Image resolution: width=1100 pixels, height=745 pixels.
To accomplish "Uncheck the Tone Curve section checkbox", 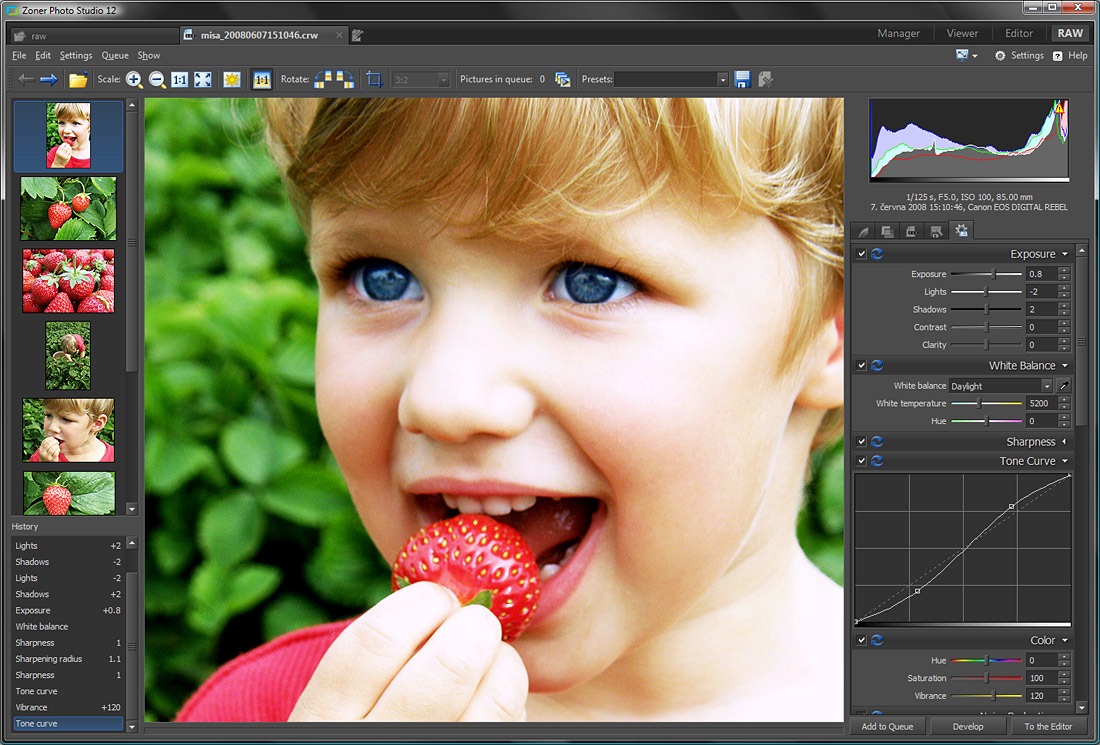I will tap(860, 461).
